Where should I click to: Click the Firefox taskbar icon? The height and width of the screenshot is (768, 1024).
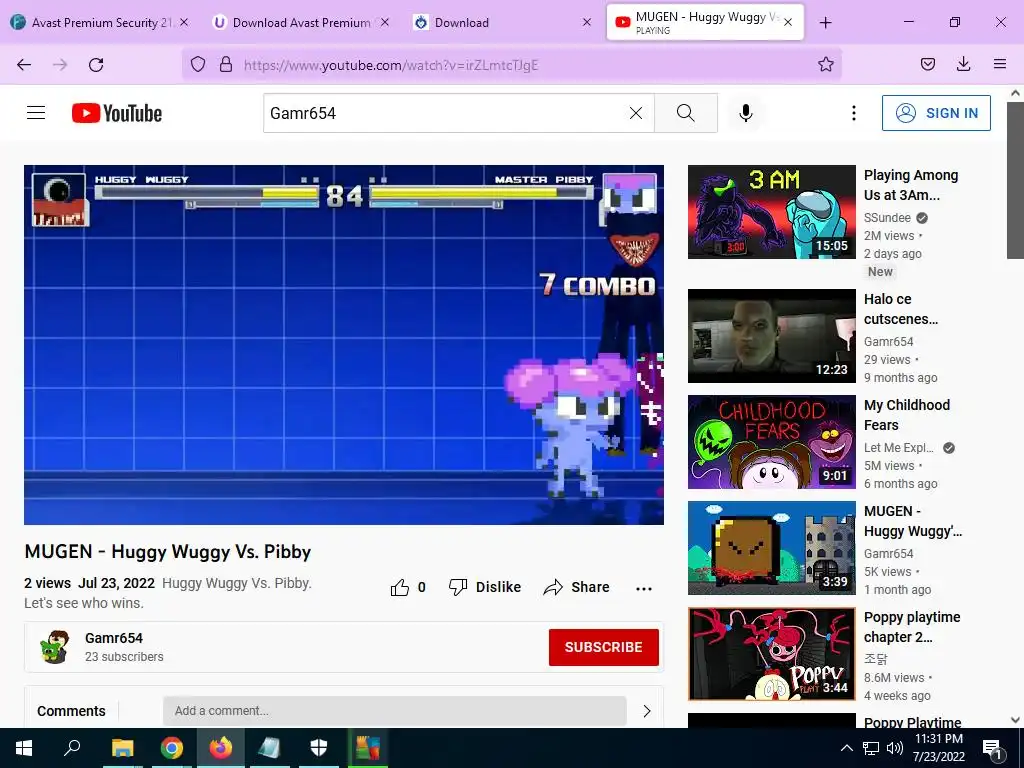[x=221, y=748]
